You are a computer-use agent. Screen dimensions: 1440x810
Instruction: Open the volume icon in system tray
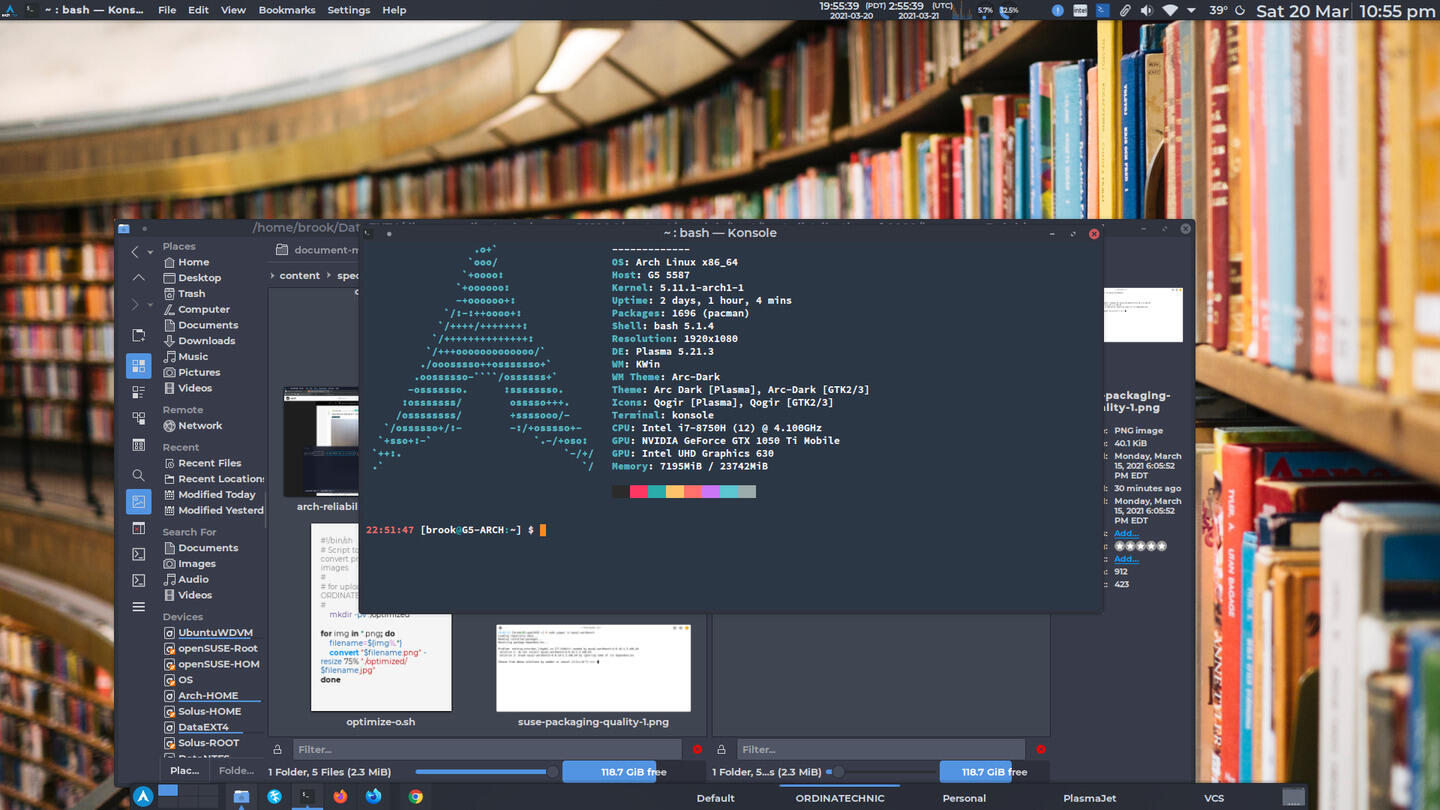(x=1146, y=10)
